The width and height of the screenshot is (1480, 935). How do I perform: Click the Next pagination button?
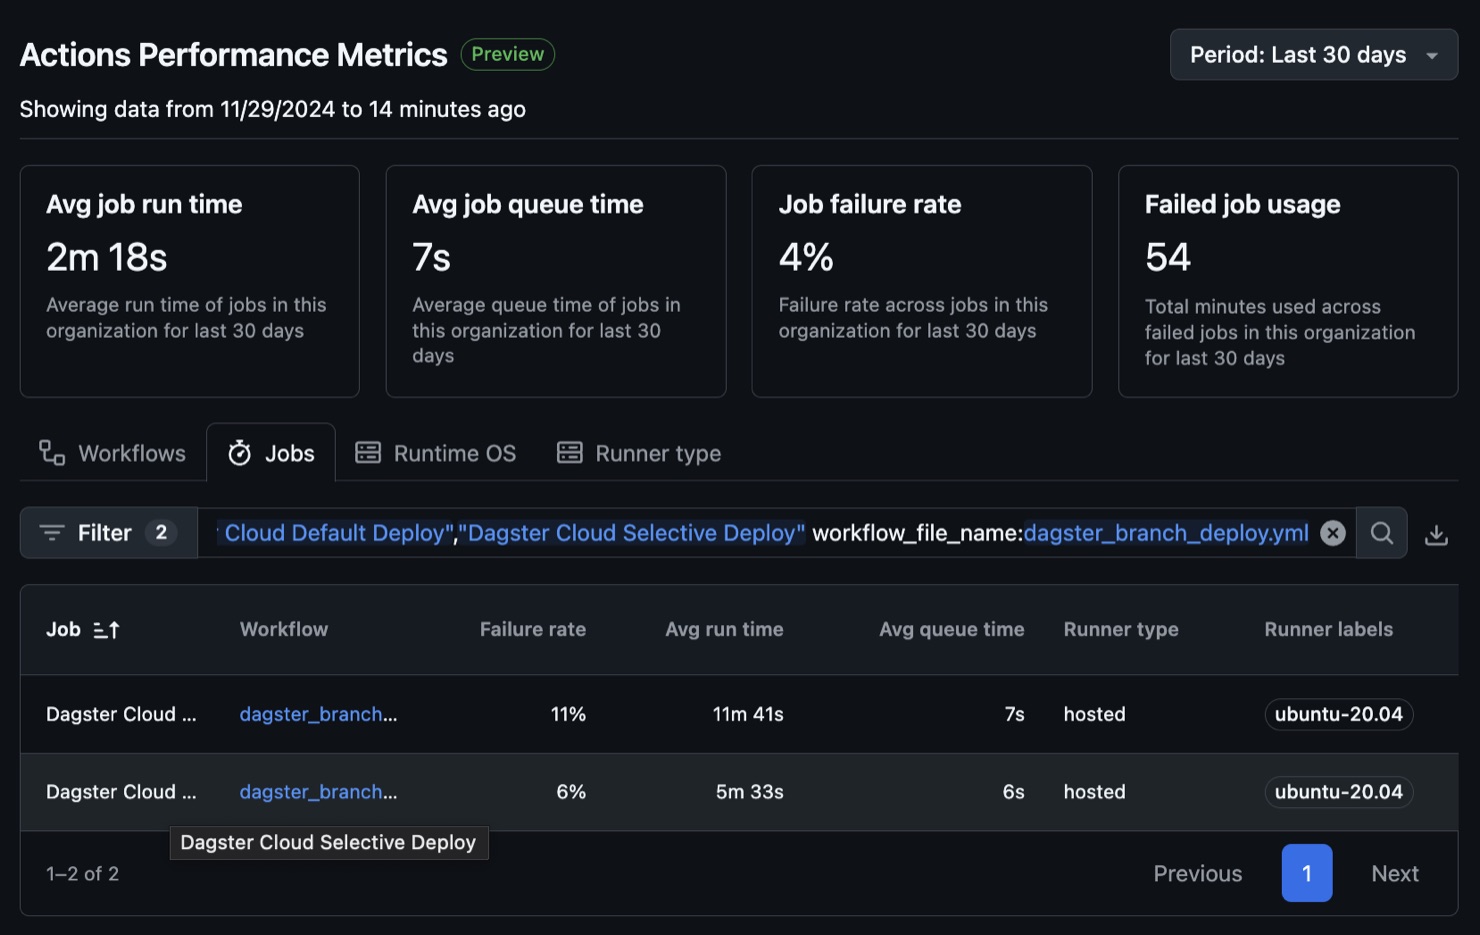1395,873
